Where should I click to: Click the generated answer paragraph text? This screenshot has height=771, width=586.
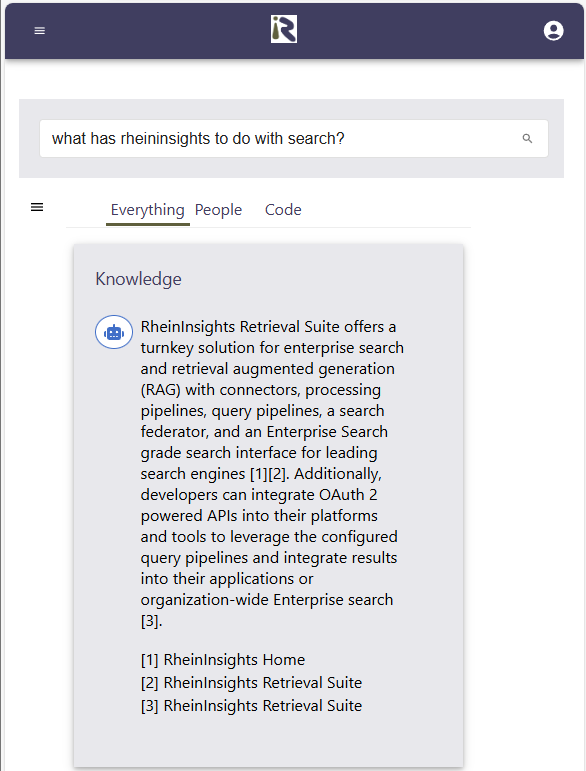pyautogui.click(x=272, y=474)
